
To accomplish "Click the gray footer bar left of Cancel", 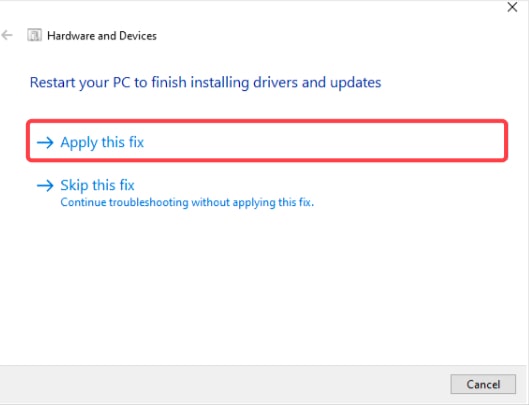I will [x=223, y=384].
